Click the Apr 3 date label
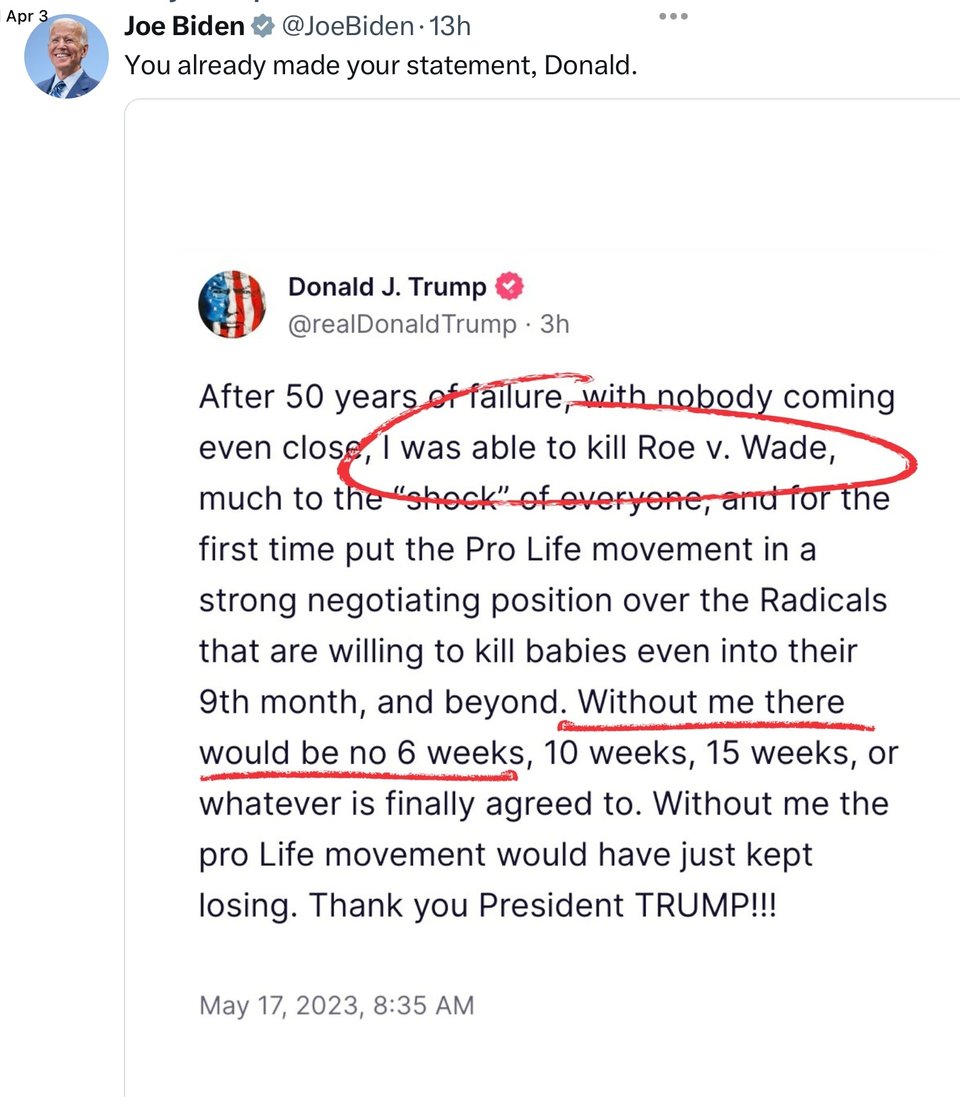Screen dimensions: 960x1097 (x=27, y=17)
